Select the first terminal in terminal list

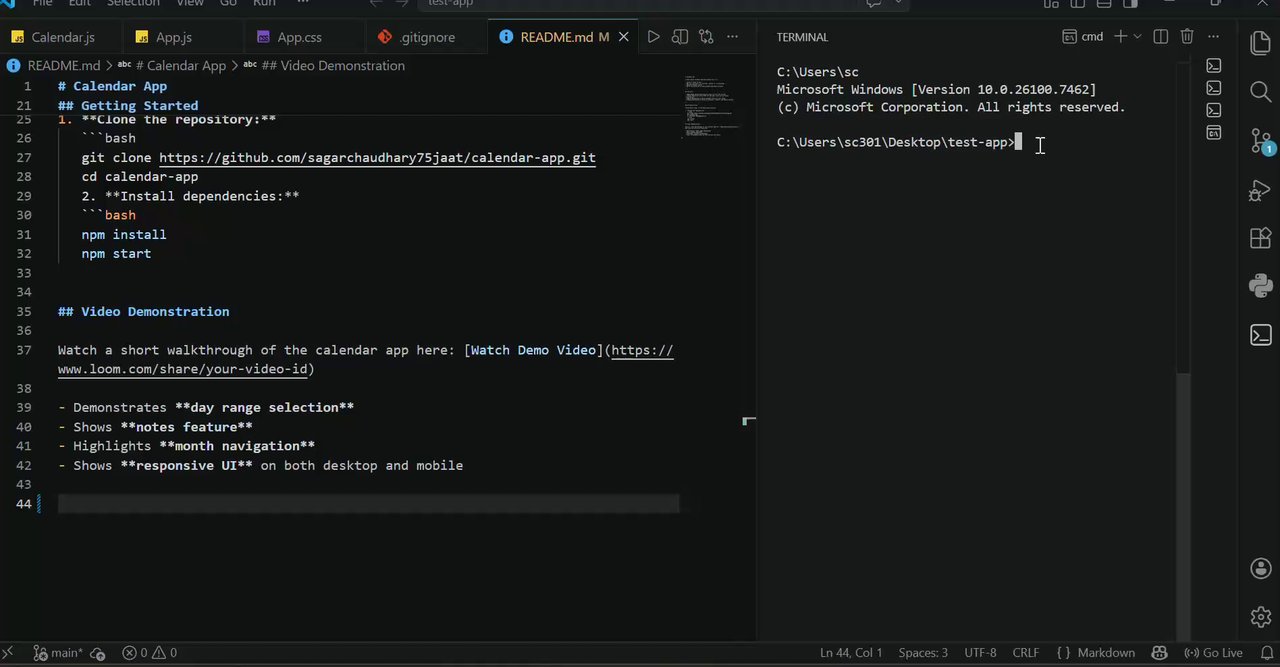tap(1213, 66)
